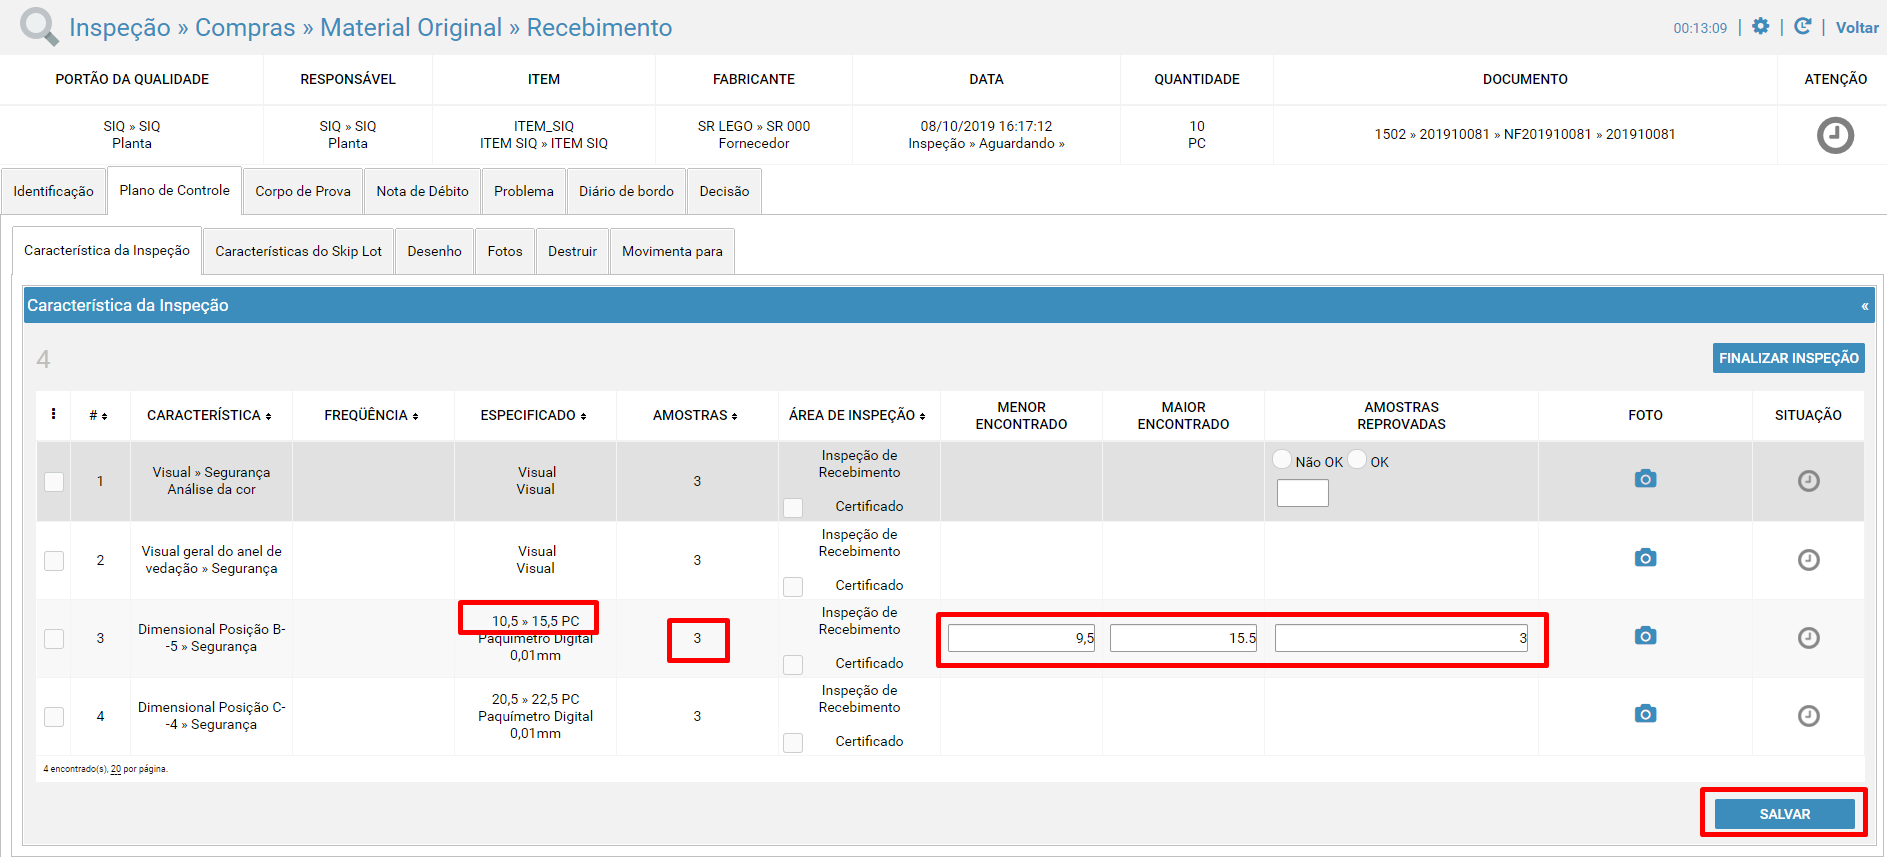Click the SALVAR button
Image resolution: width=1887 pixels, height=857 pixels.
tap(1784, 814)
